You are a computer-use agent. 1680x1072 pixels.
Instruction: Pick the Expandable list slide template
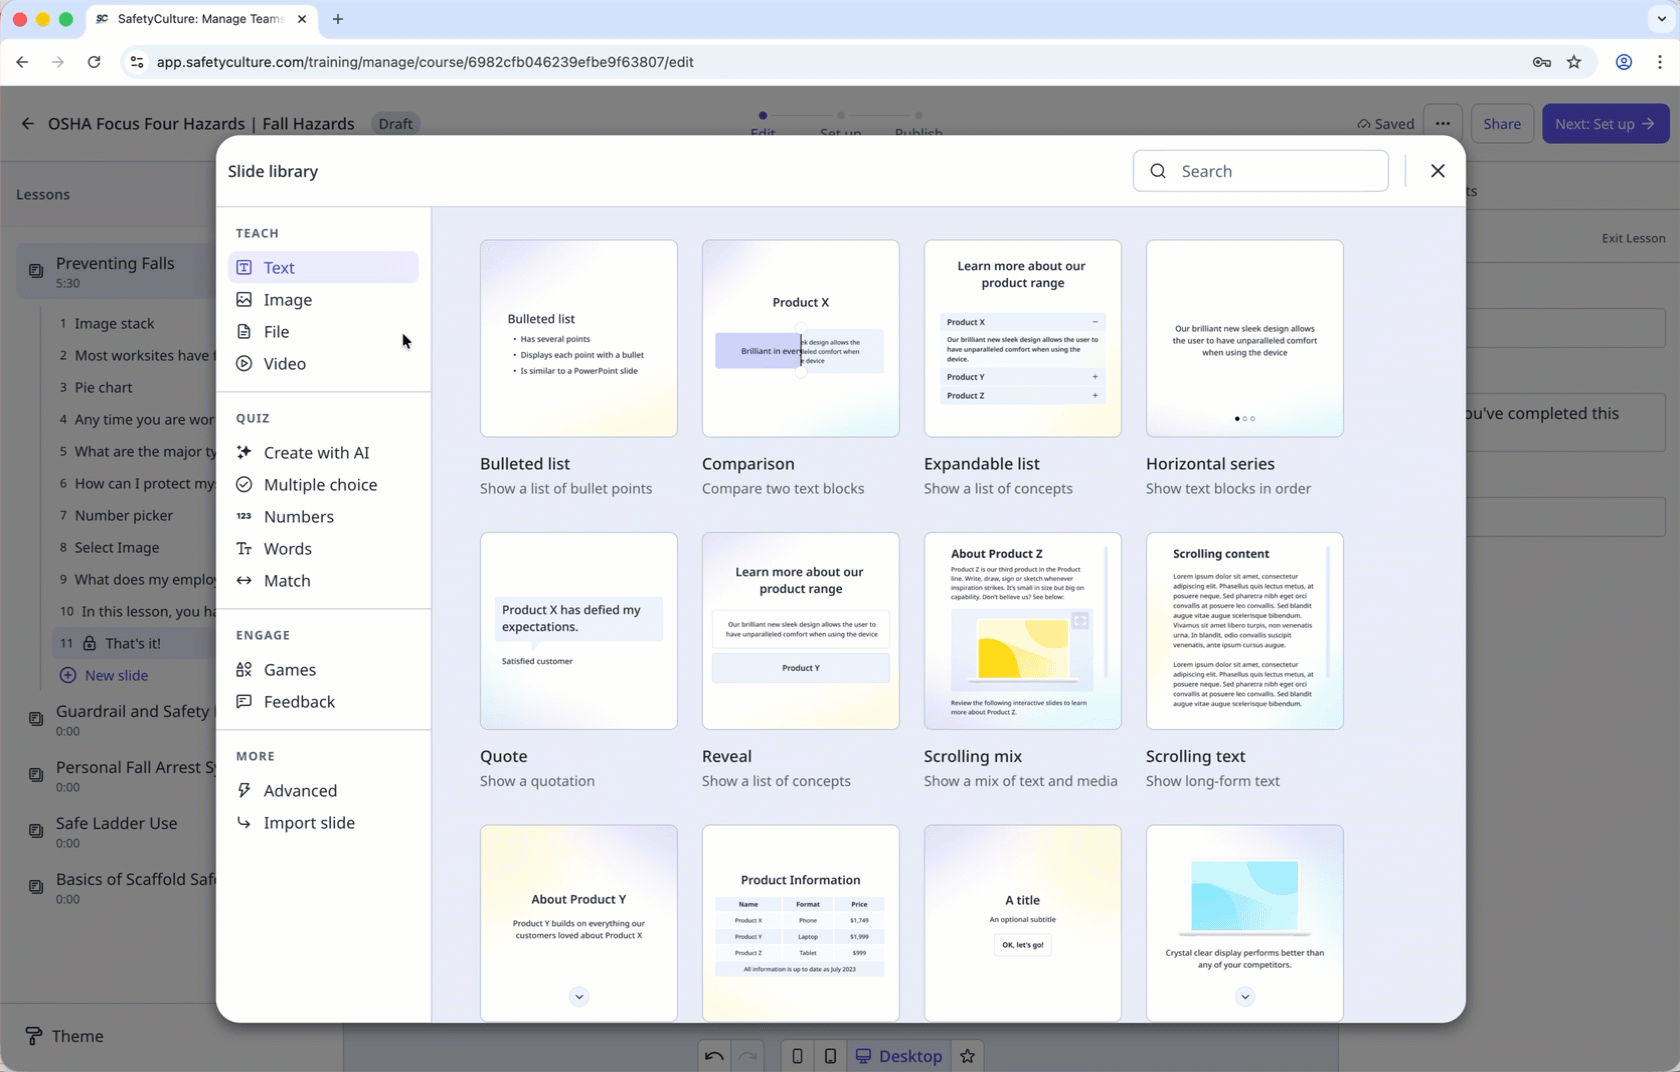1022,338
